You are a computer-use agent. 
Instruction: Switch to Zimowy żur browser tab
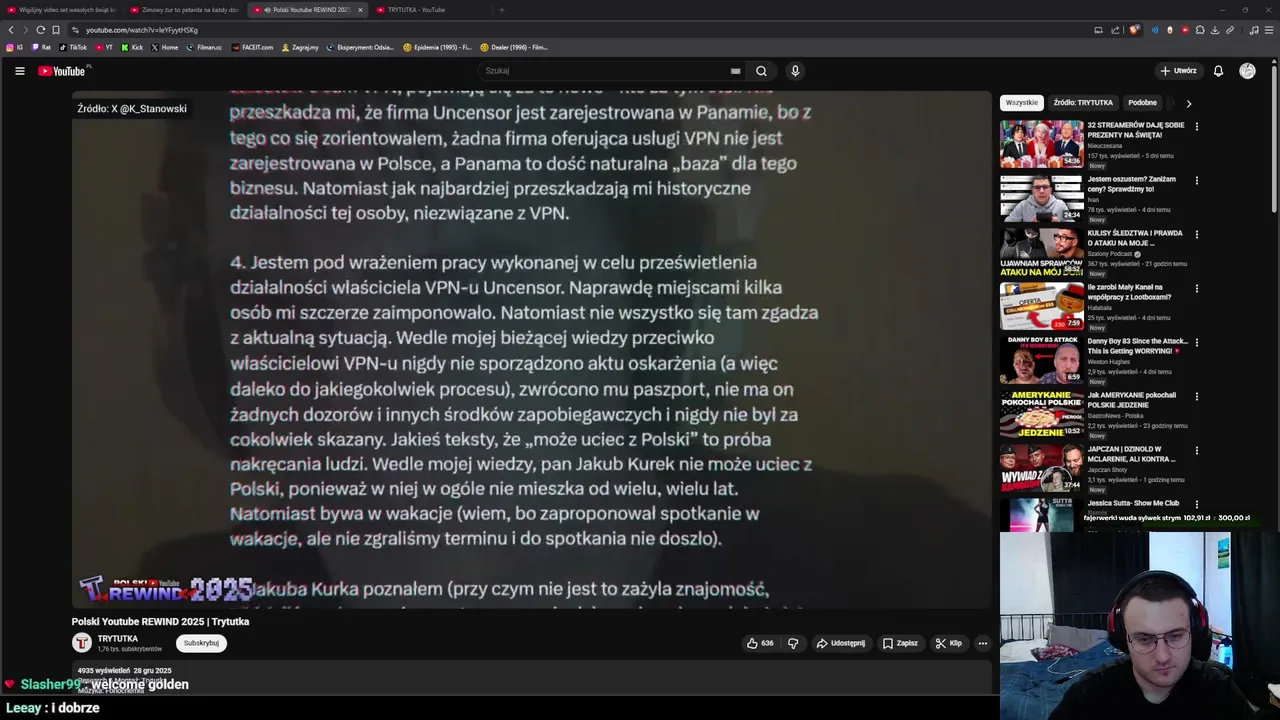point(183,10)
